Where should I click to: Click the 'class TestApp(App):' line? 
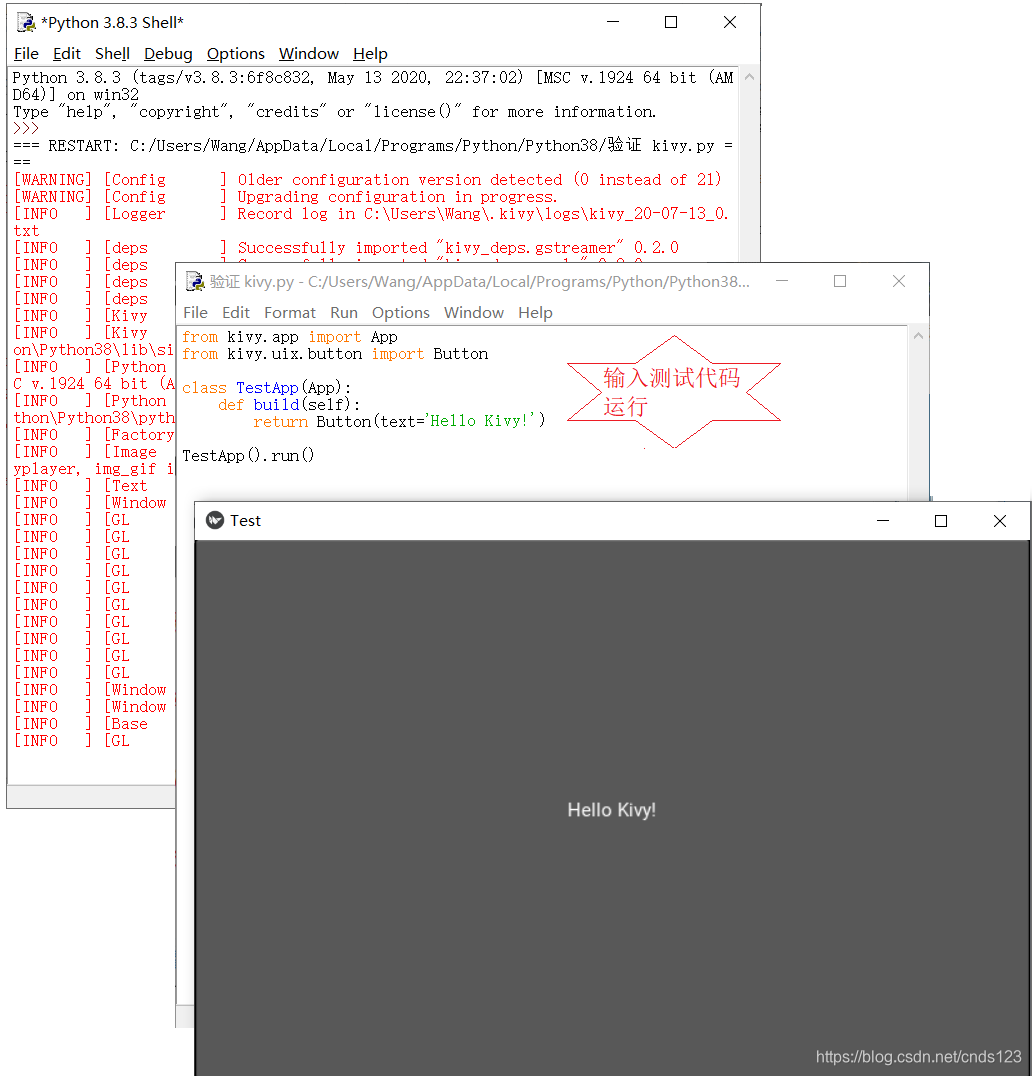click(x=266, y=388)
